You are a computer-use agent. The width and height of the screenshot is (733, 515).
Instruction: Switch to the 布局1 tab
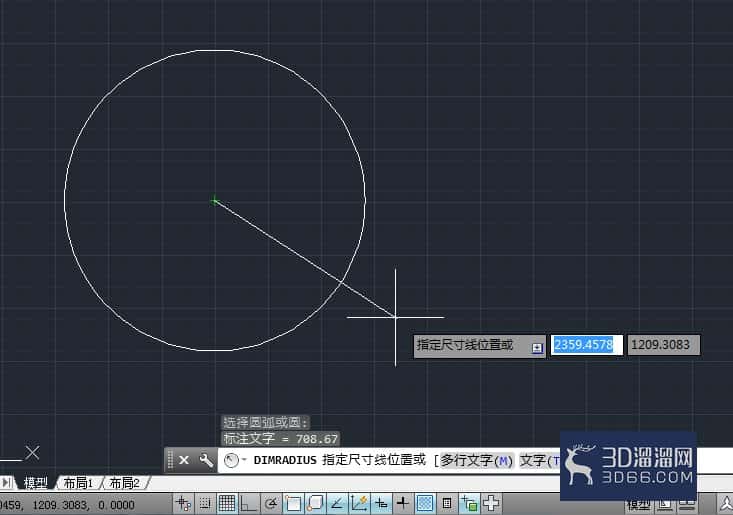click(x=78, y=483)
